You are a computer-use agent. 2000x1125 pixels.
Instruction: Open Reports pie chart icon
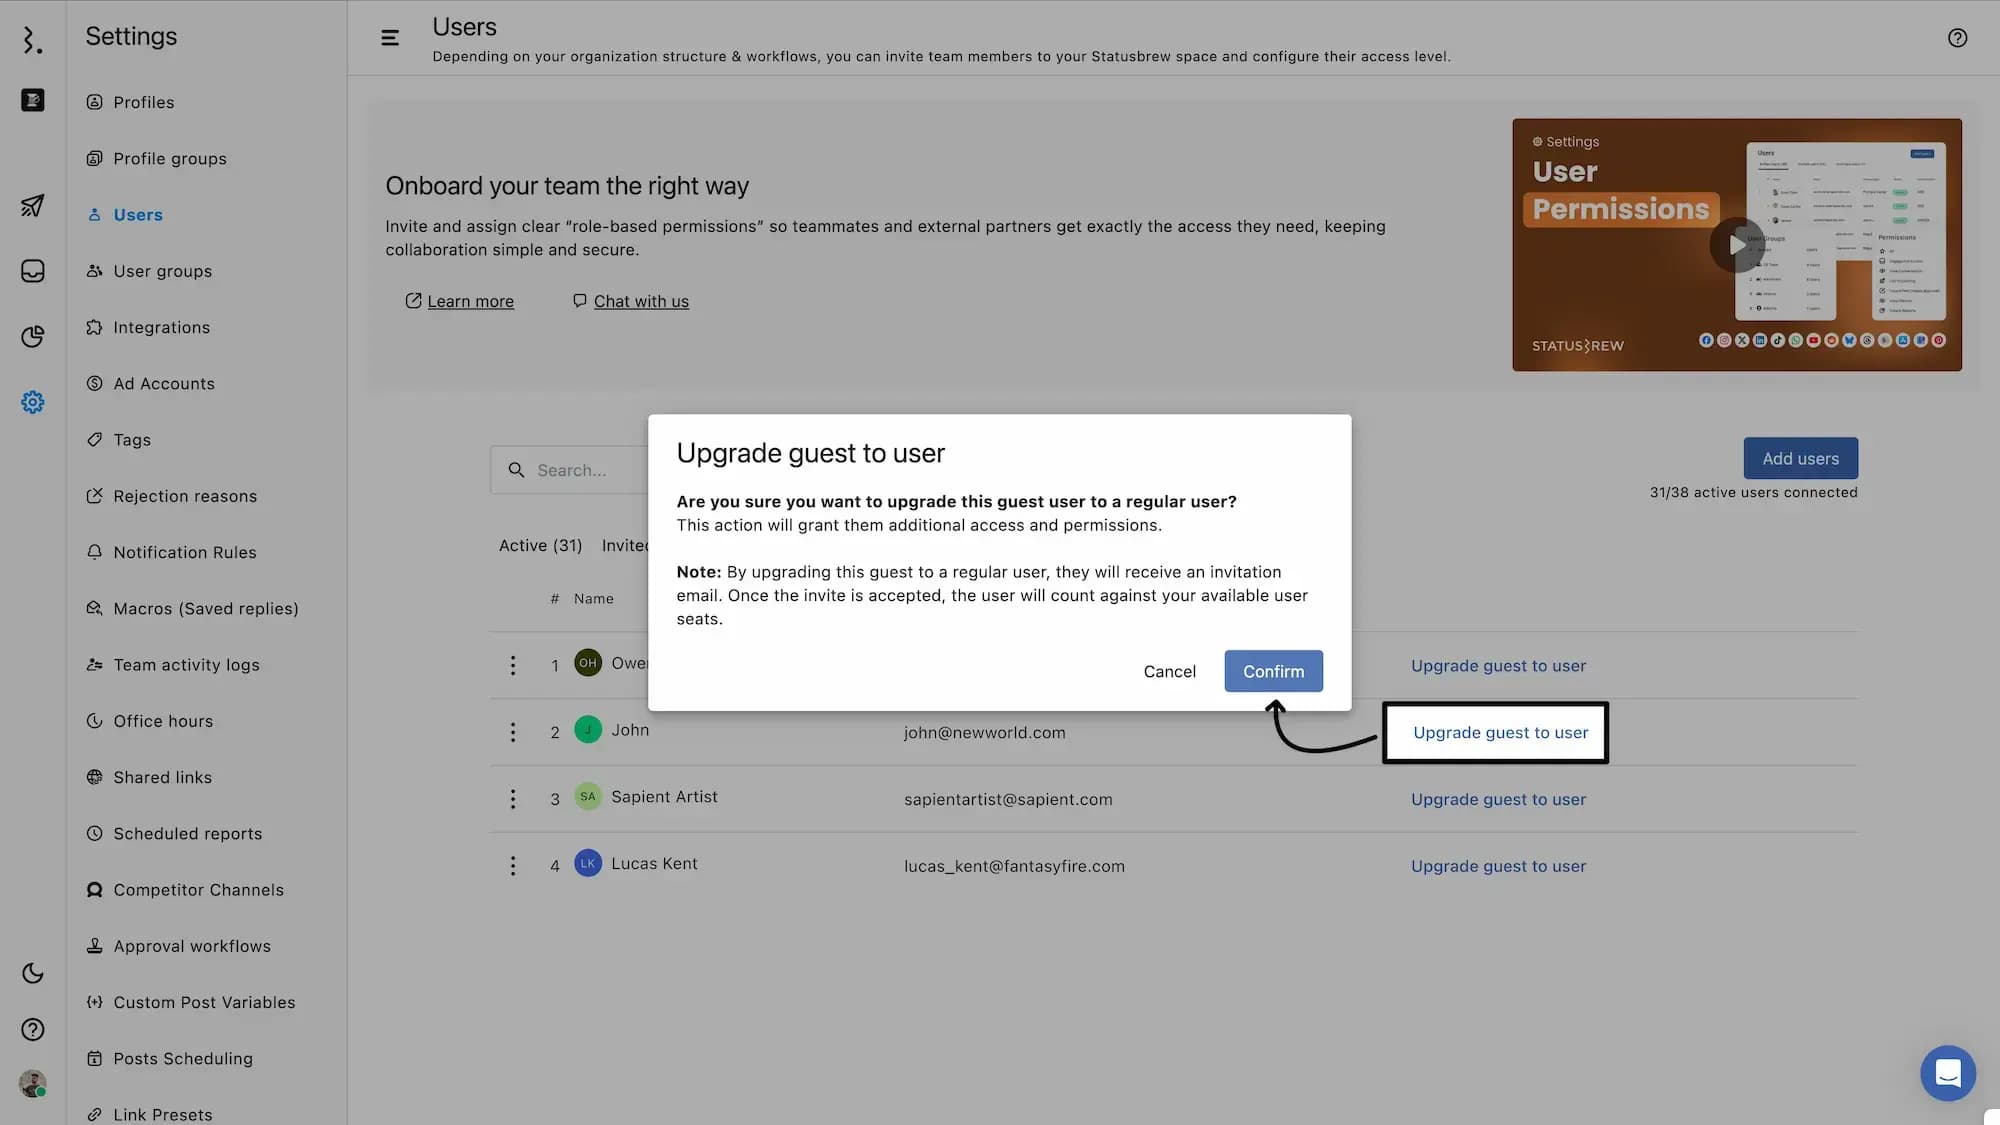point(32,336)
